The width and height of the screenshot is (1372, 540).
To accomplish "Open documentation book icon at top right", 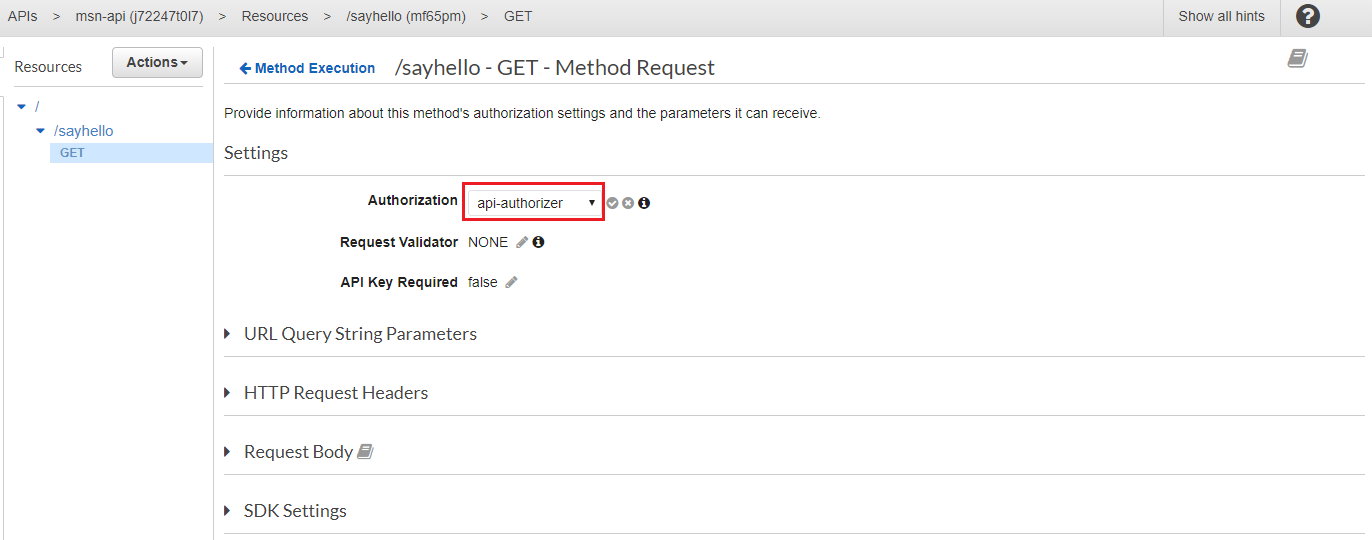I will (1297, 59).
